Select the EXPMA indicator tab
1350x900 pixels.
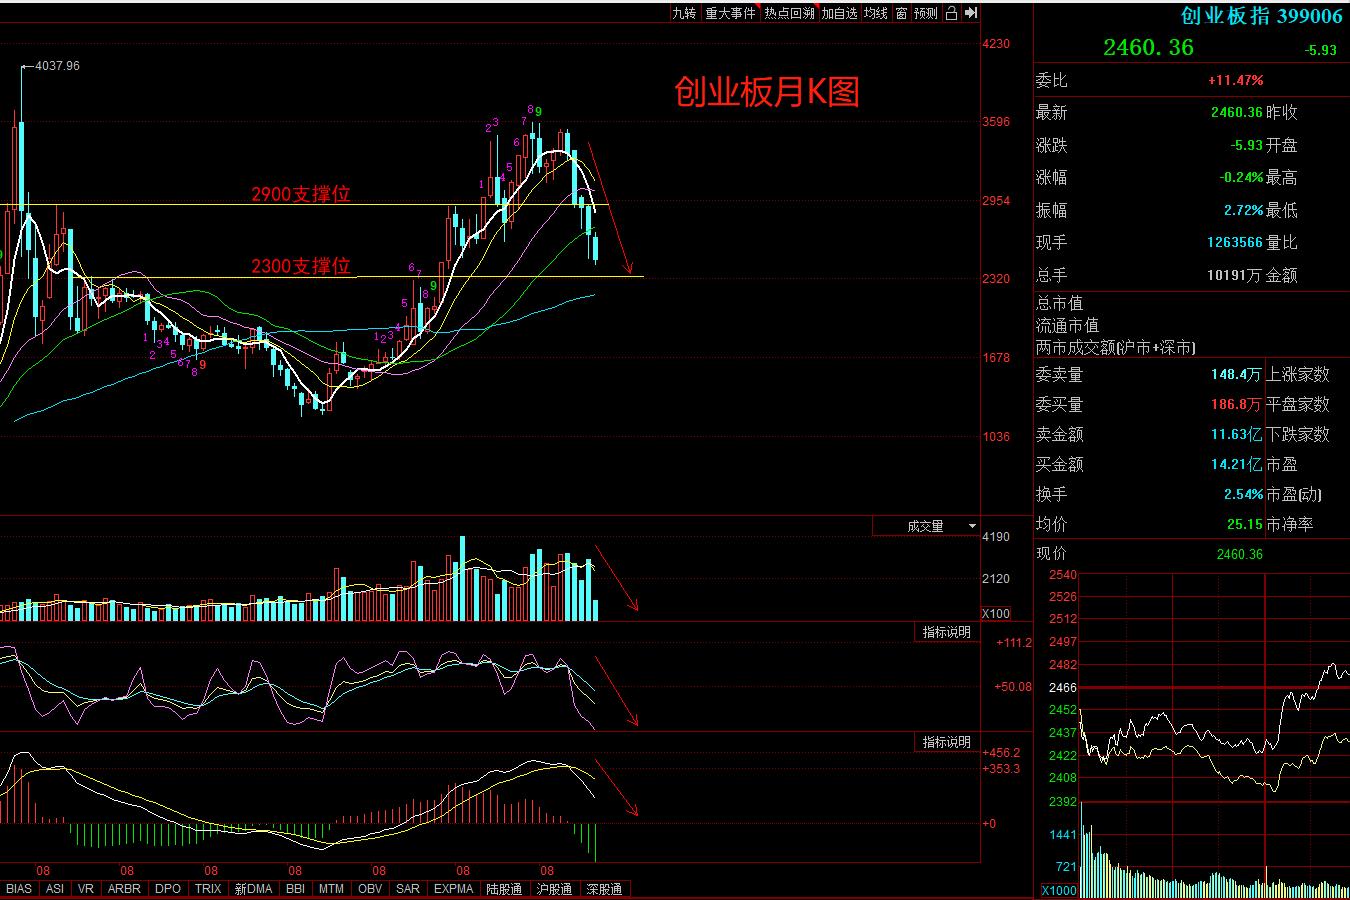coord(454,889)
